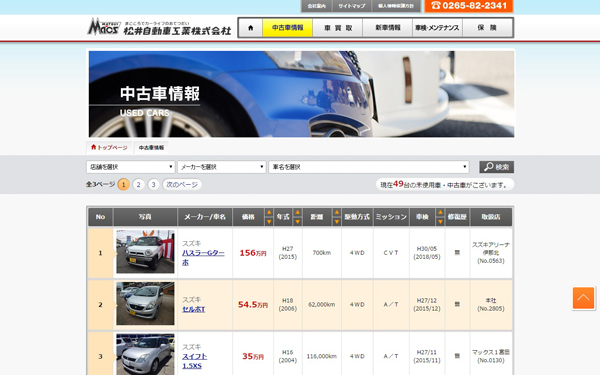Click the 中古車情報 breadcrumb item

(x=151, y=147)
